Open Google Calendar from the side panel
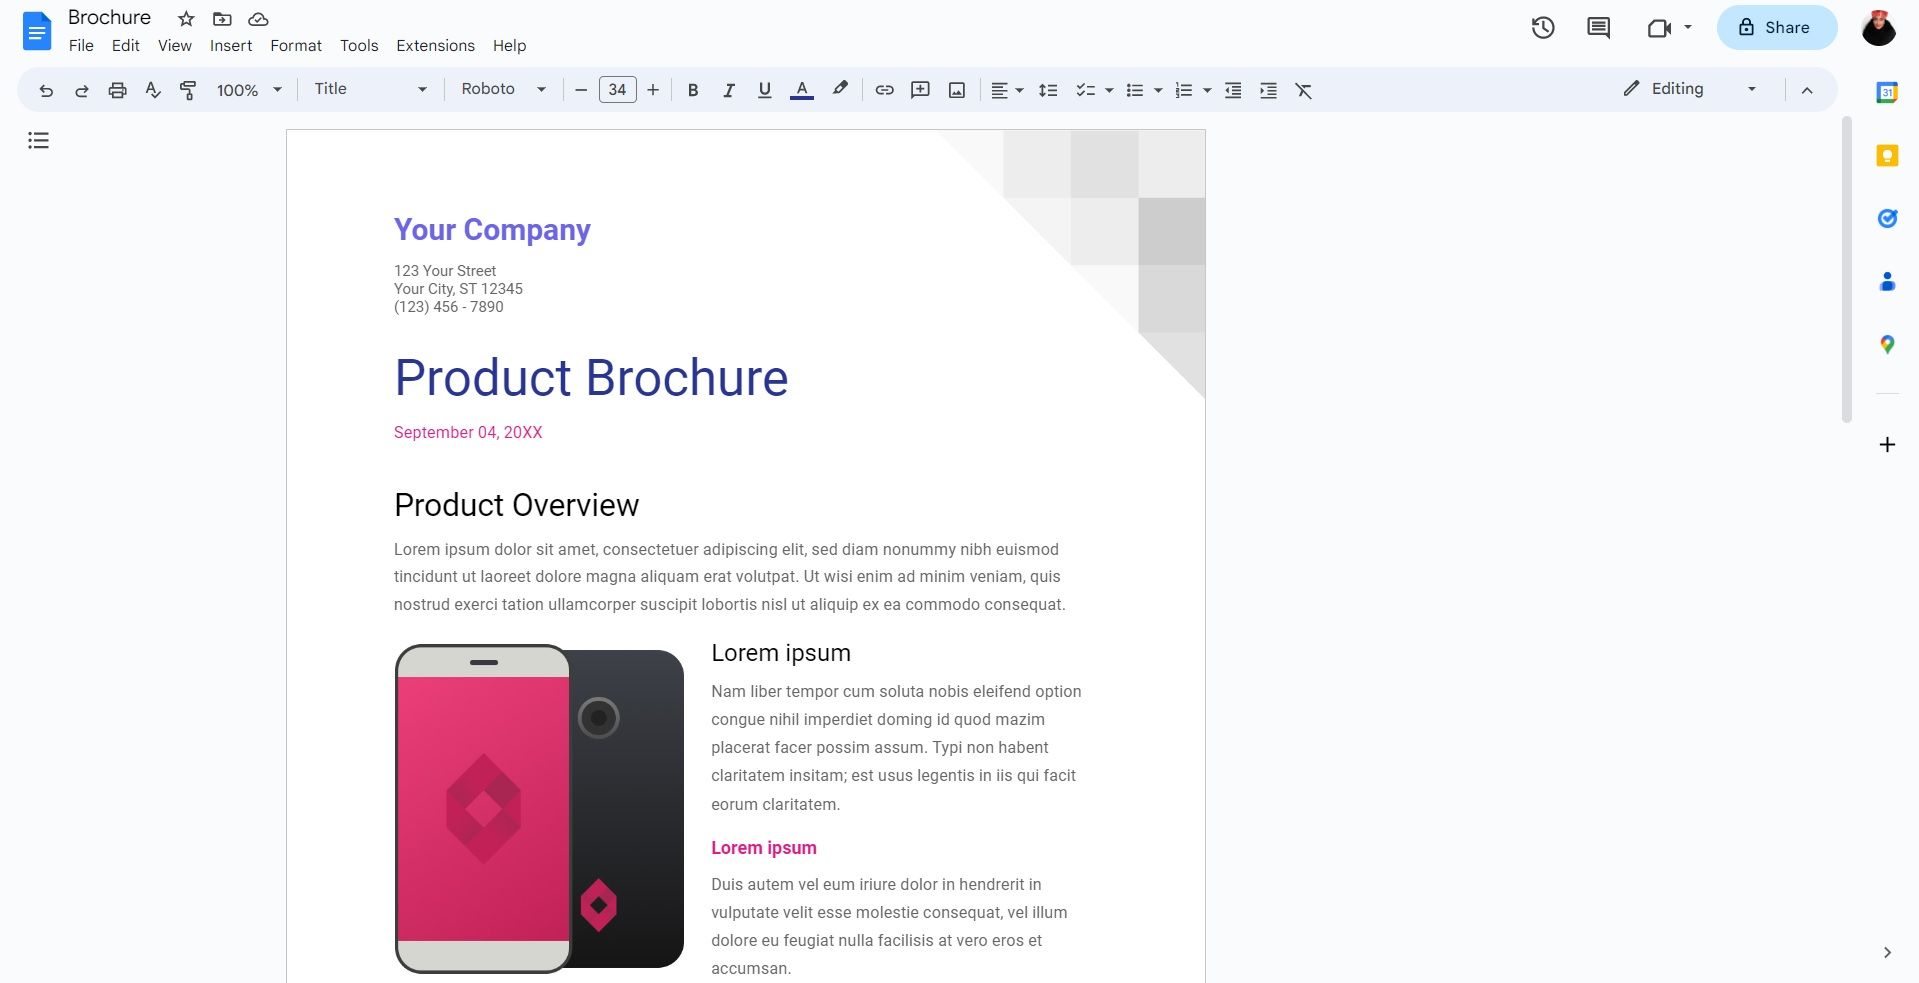 tap(1887, 92)
